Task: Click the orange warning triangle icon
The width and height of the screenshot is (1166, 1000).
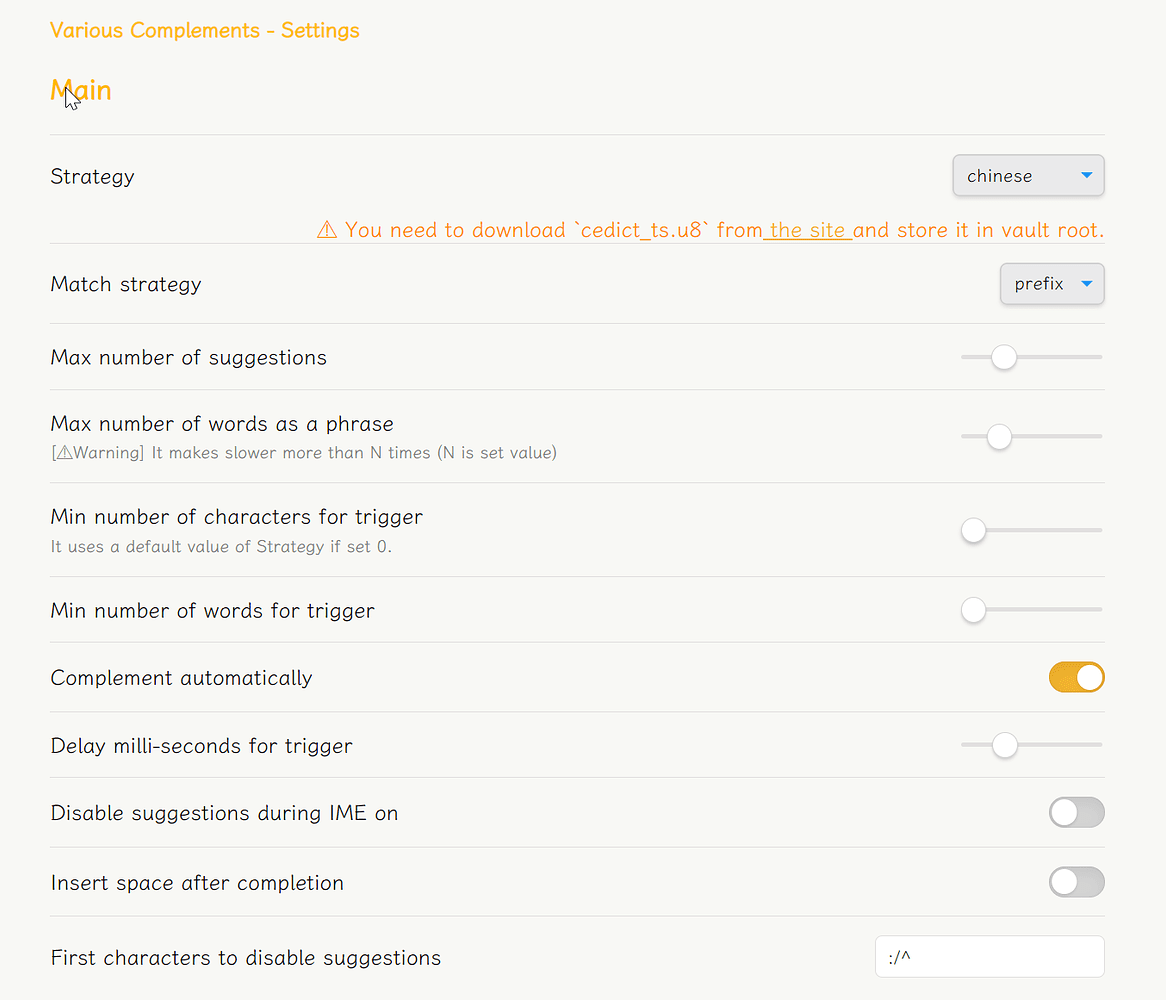Action: pyautogui.click(x=327, y=231)
